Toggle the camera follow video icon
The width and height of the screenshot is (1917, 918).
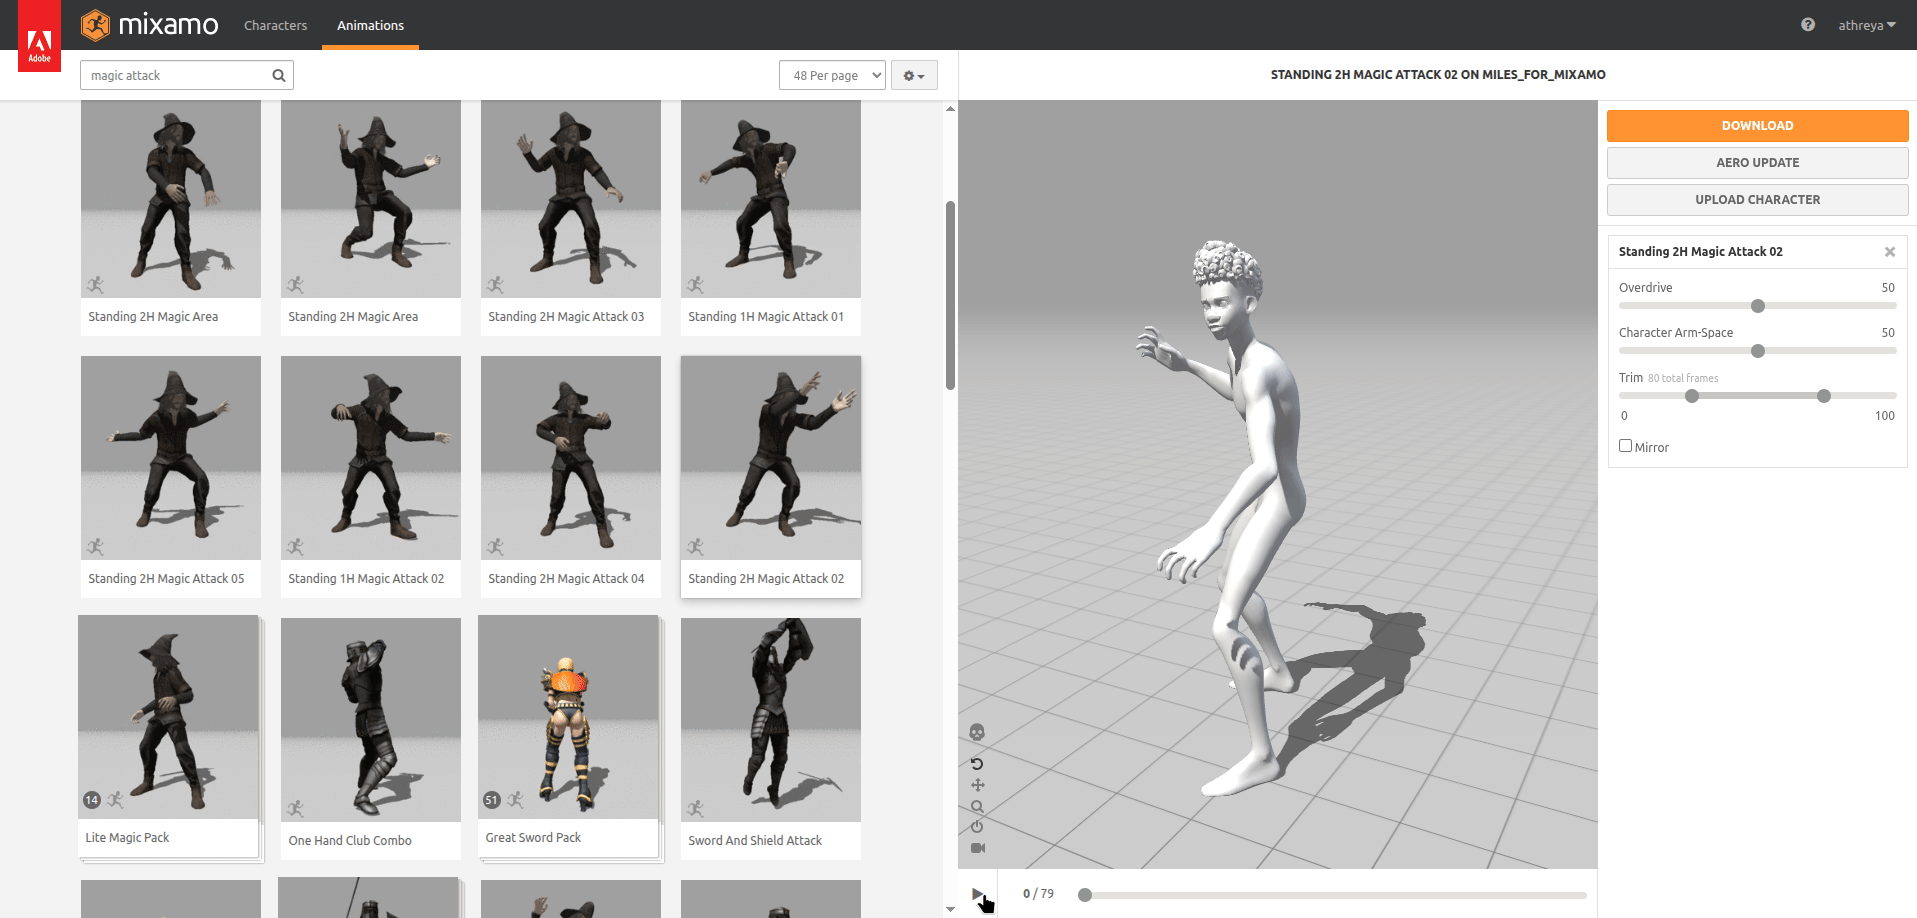pos(977,848)
